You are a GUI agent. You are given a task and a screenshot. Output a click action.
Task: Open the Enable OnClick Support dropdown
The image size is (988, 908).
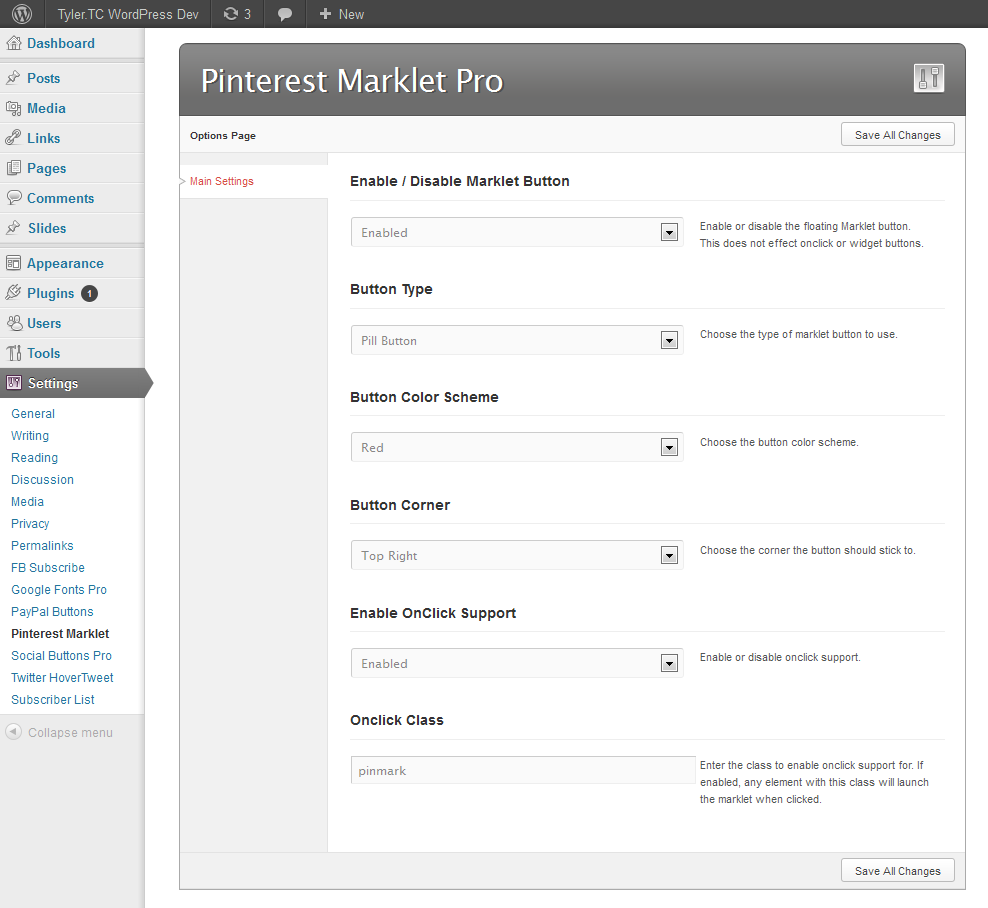click(517, 663)
